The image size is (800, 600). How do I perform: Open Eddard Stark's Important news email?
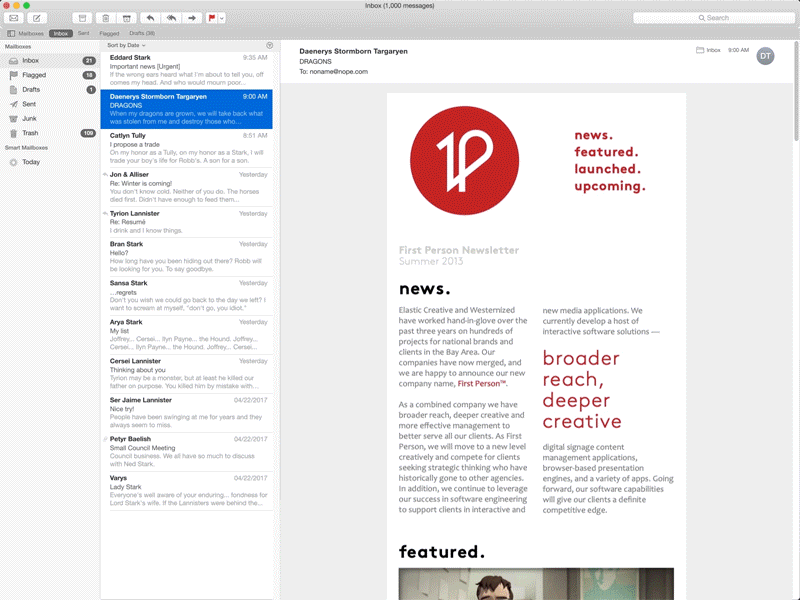(x=187, y=70)
